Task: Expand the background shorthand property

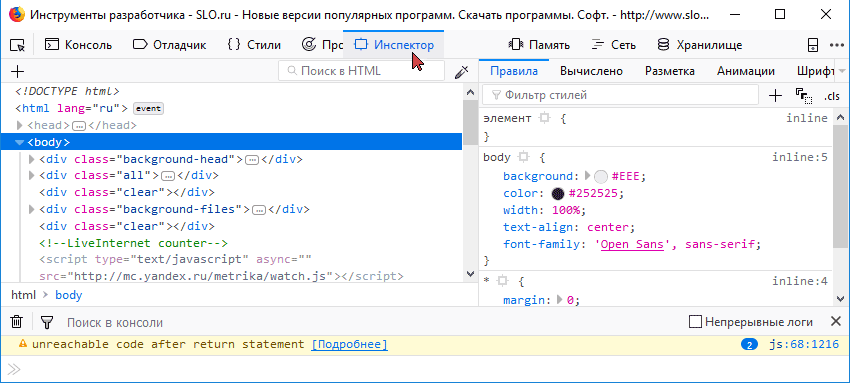Action: (x=587, y=176)
